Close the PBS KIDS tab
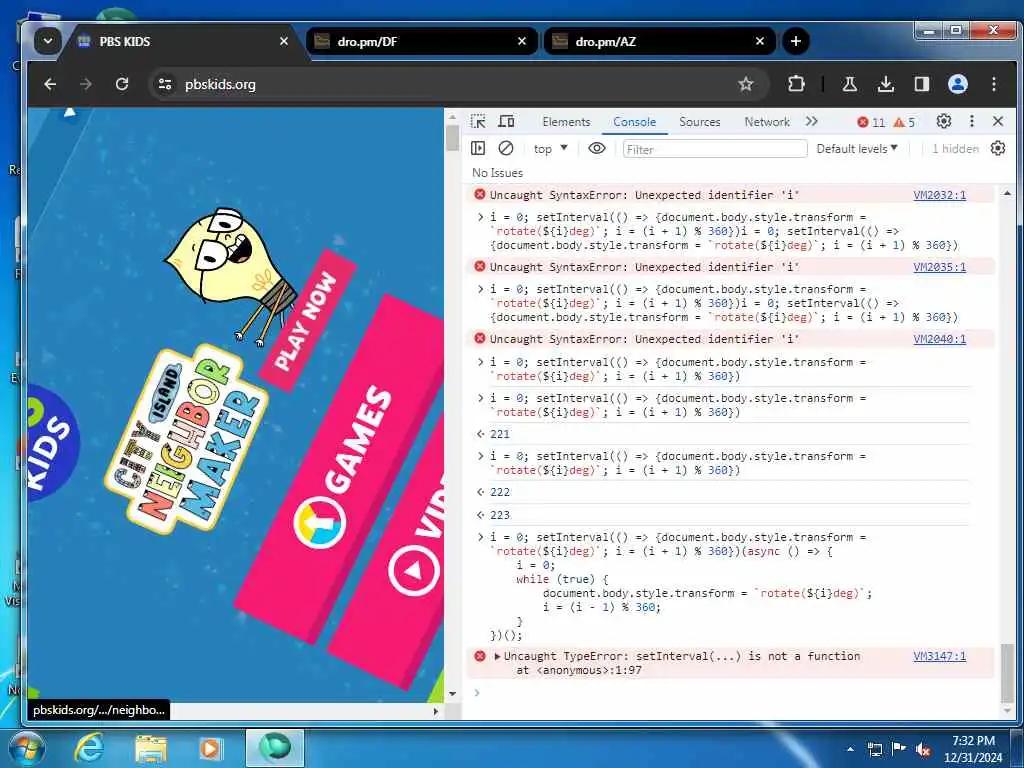 coord(283,41)
